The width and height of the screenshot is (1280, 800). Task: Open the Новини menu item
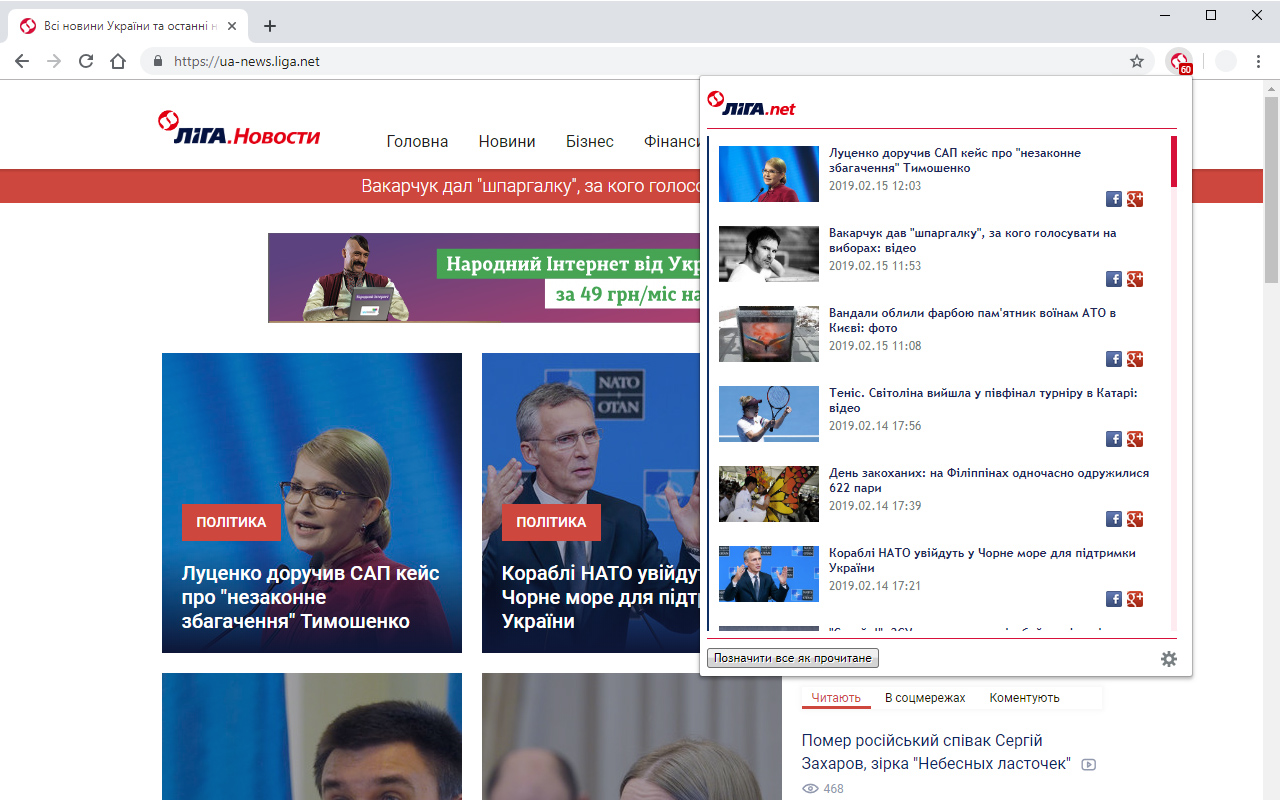pyautogui.click(x=507, y=141)
